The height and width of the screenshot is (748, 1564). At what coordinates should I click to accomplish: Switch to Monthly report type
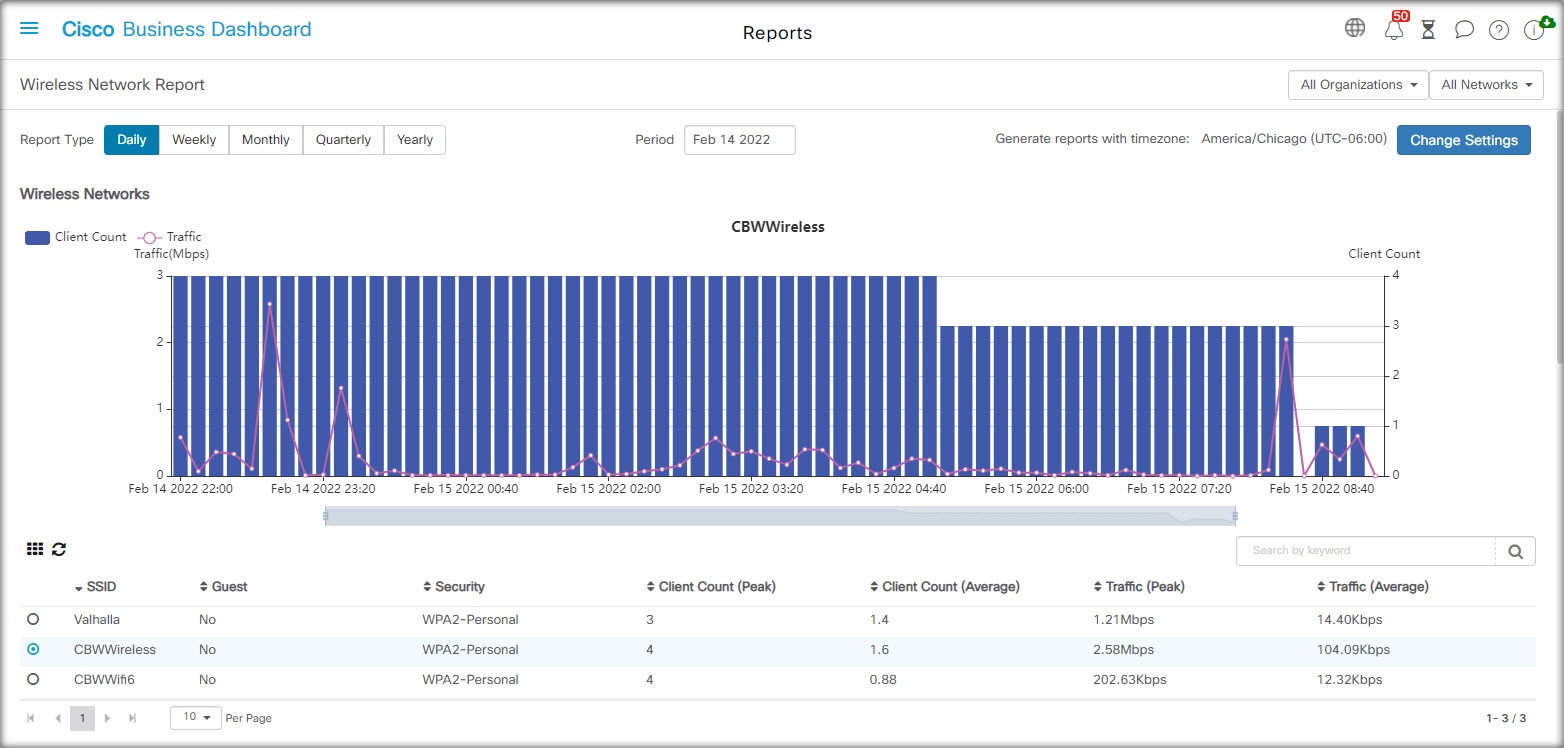click(x=266, y=140)
